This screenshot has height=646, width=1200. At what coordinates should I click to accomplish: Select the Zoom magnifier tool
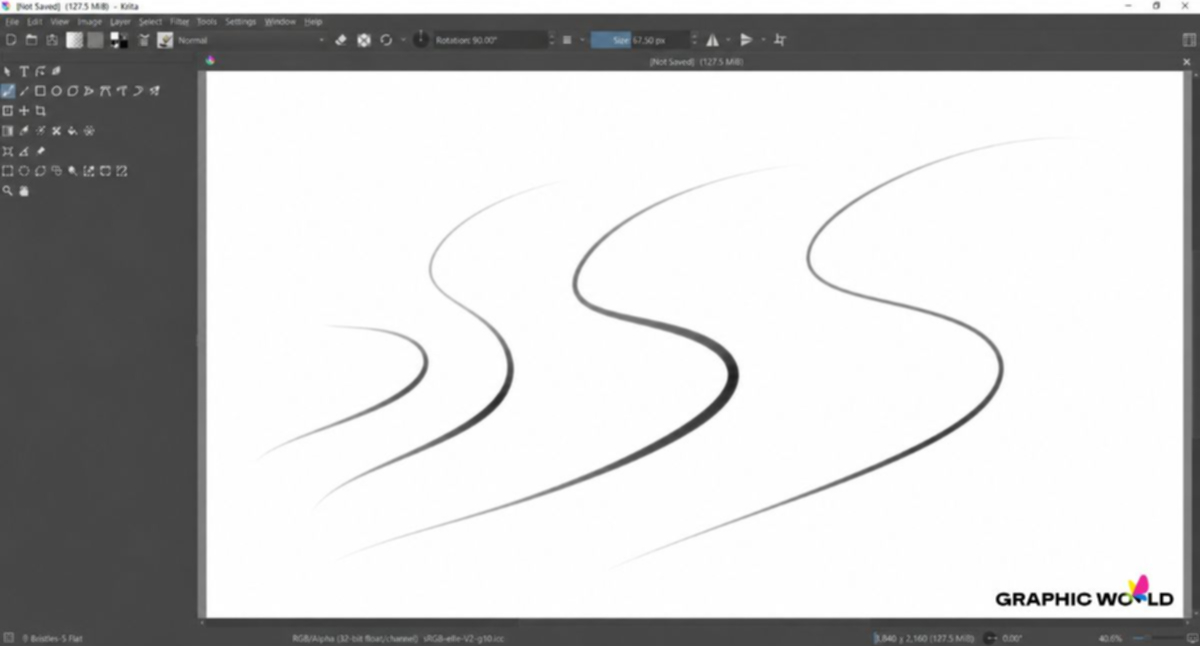[x=8, y=191]
